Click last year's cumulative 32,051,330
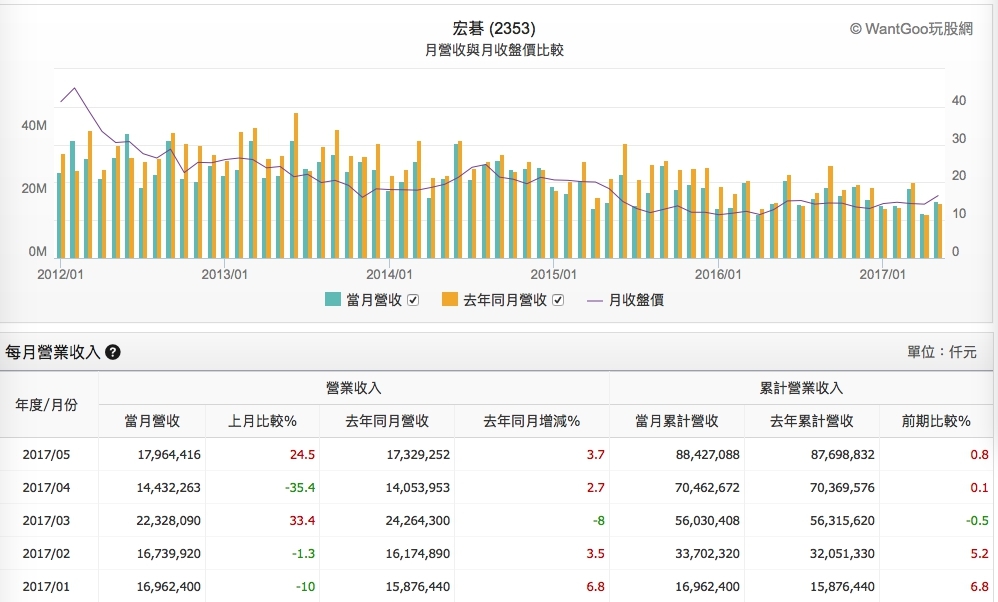Viewport: 998px width, 602px height. tap(843, 554)
